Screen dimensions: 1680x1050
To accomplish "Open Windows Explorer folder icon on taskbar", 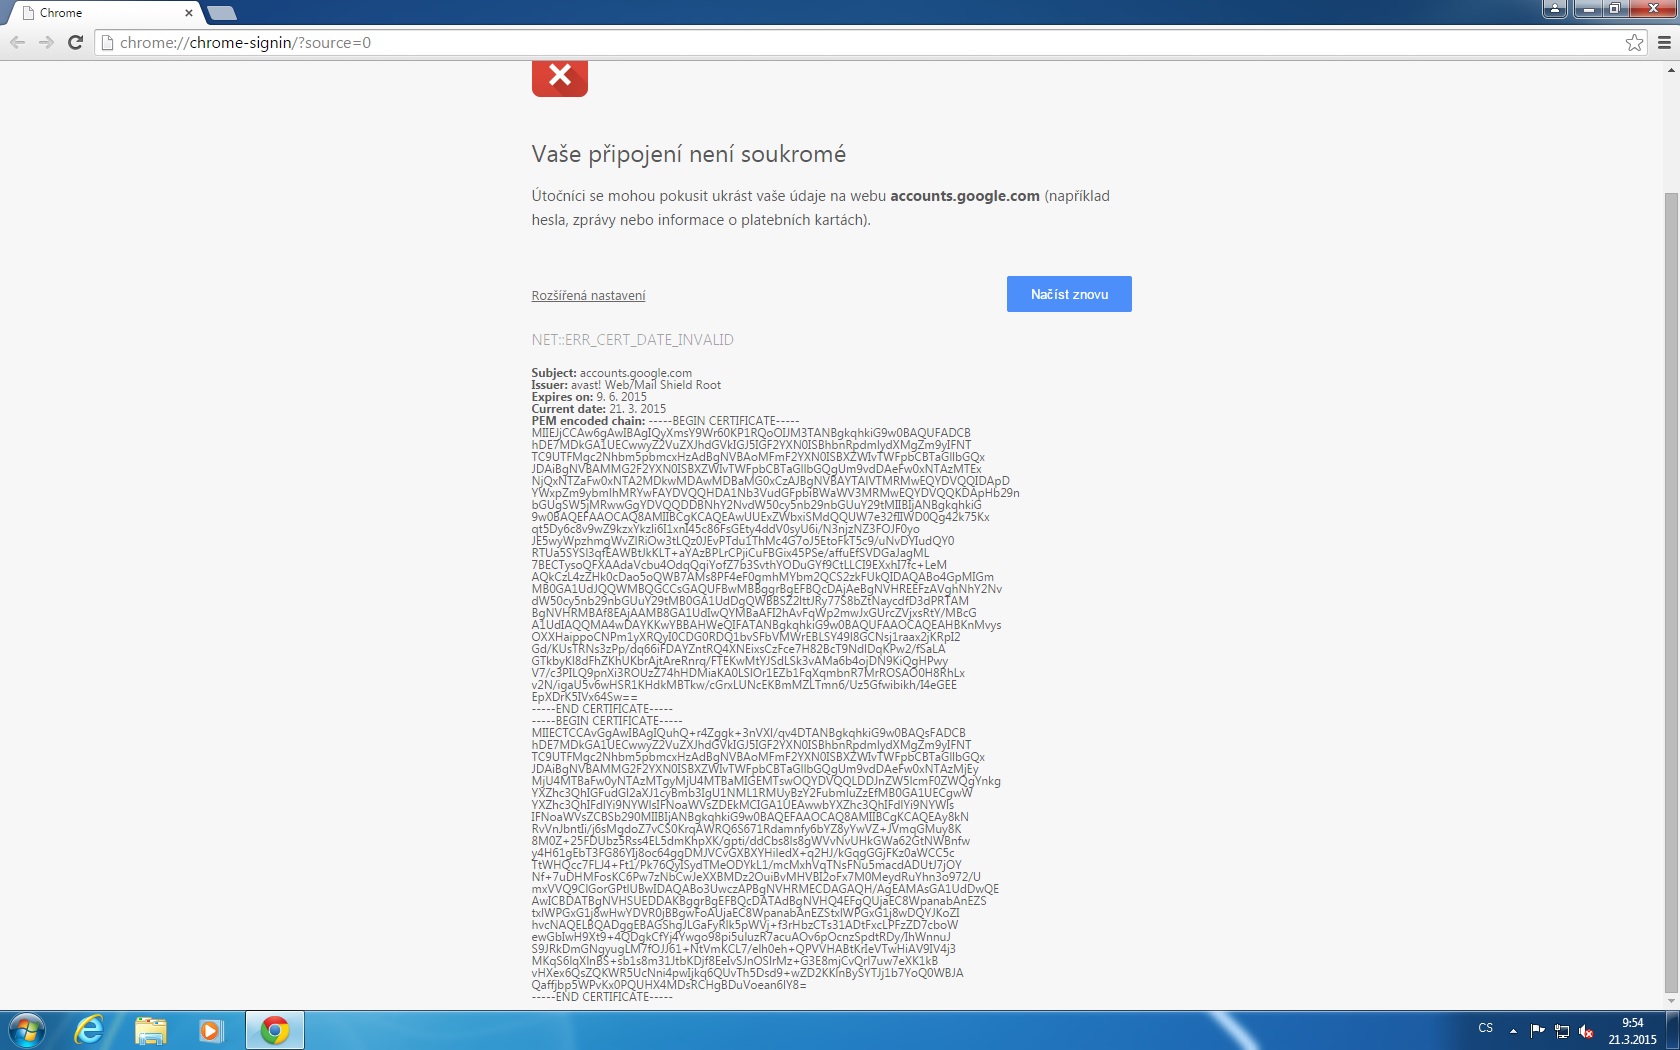I will pyautogui.click(x=150, y=1030).
